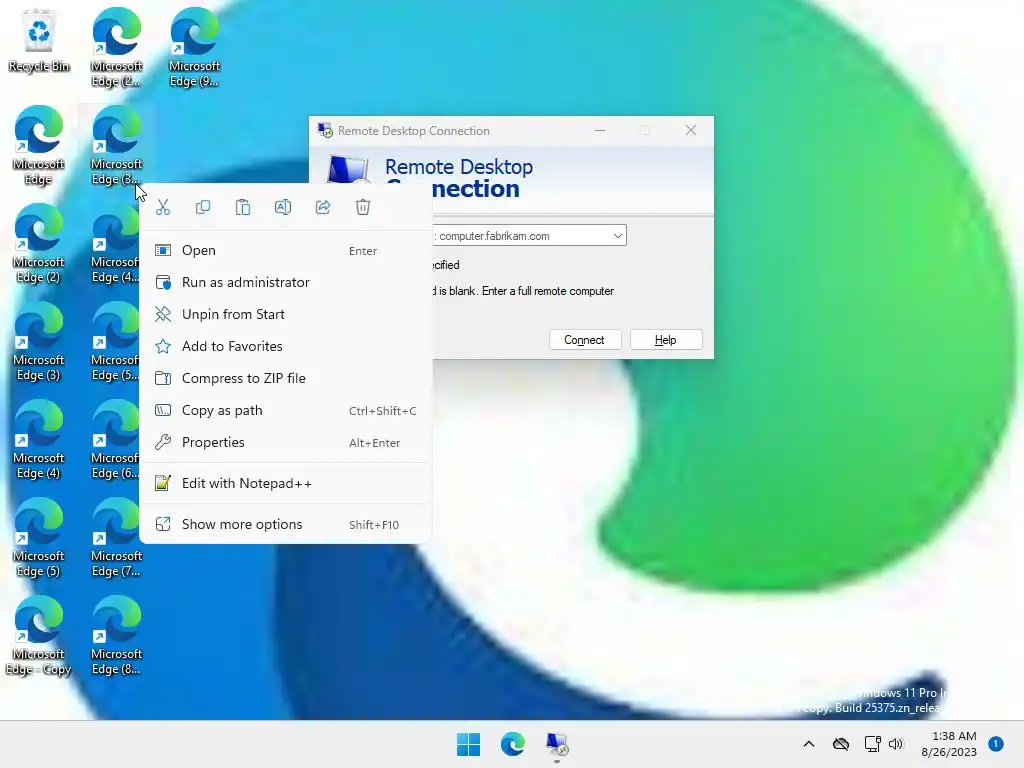This screenshot has height=768, width=1024.
Task: Select the Microsoft Edge desktop shortcut
Action: click(39, 145)
